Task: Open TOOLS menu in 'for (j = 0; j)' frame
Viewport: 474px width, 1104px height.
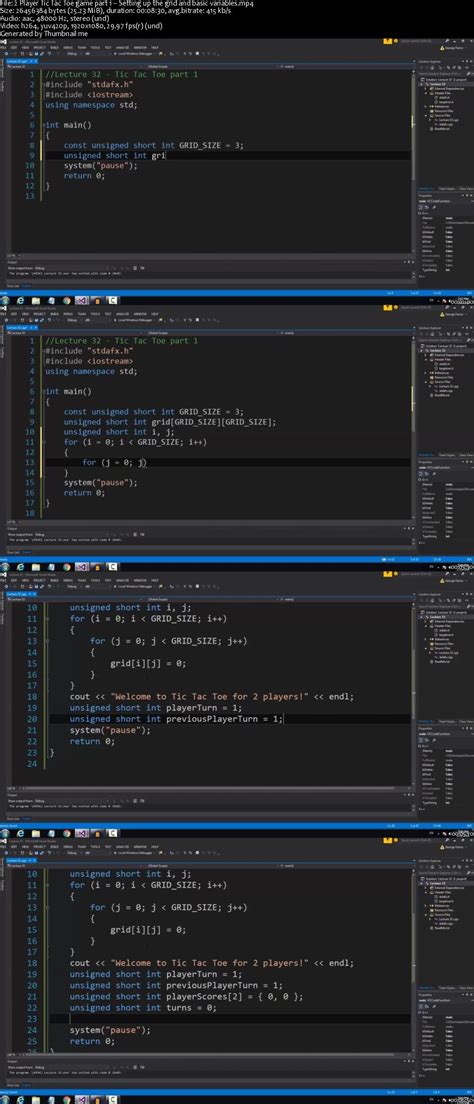Action: click(95, 313)
